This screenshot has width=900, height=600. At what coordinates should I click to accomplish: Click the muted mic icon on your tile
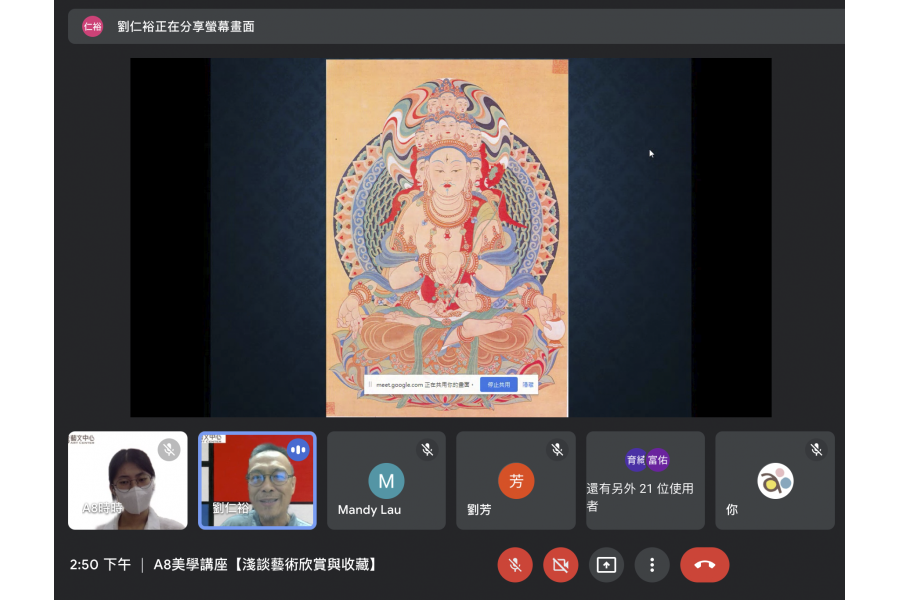[816, 450]
